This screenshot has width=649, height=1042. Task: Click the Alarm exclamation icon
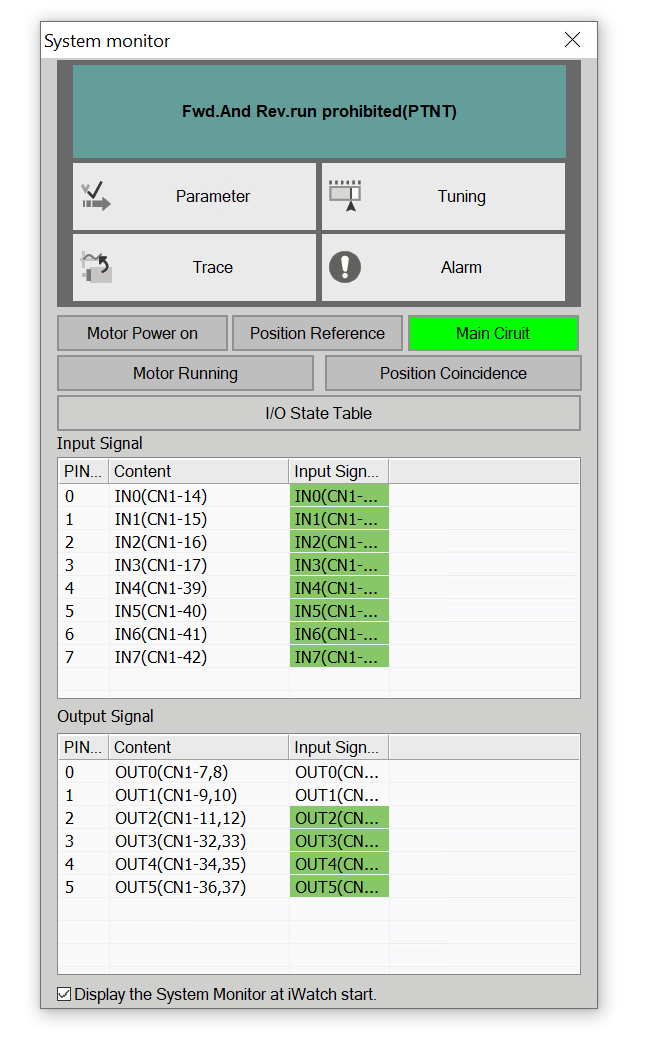click(x=345, y=267)
